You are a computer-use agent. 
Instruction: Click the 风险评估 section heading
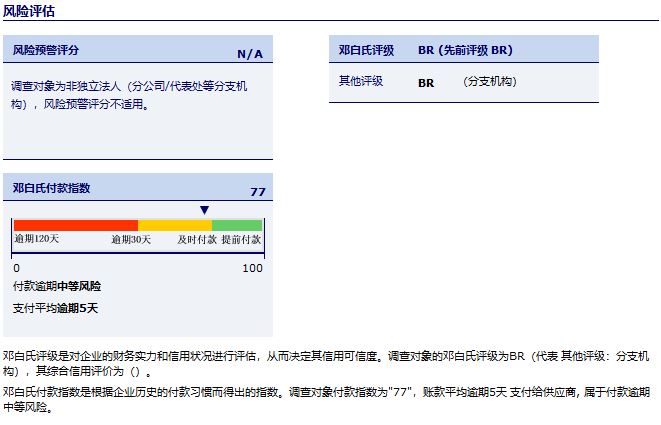tap(29, 11)
